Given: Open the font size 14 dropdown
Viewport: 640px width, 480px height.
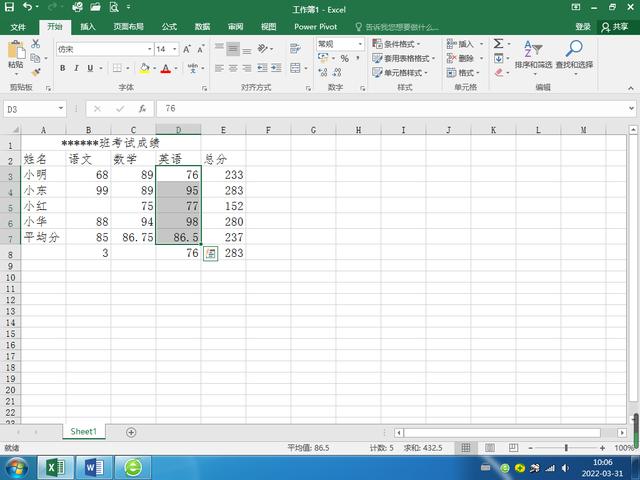Looking at the screenshot, I should (175, 49).
